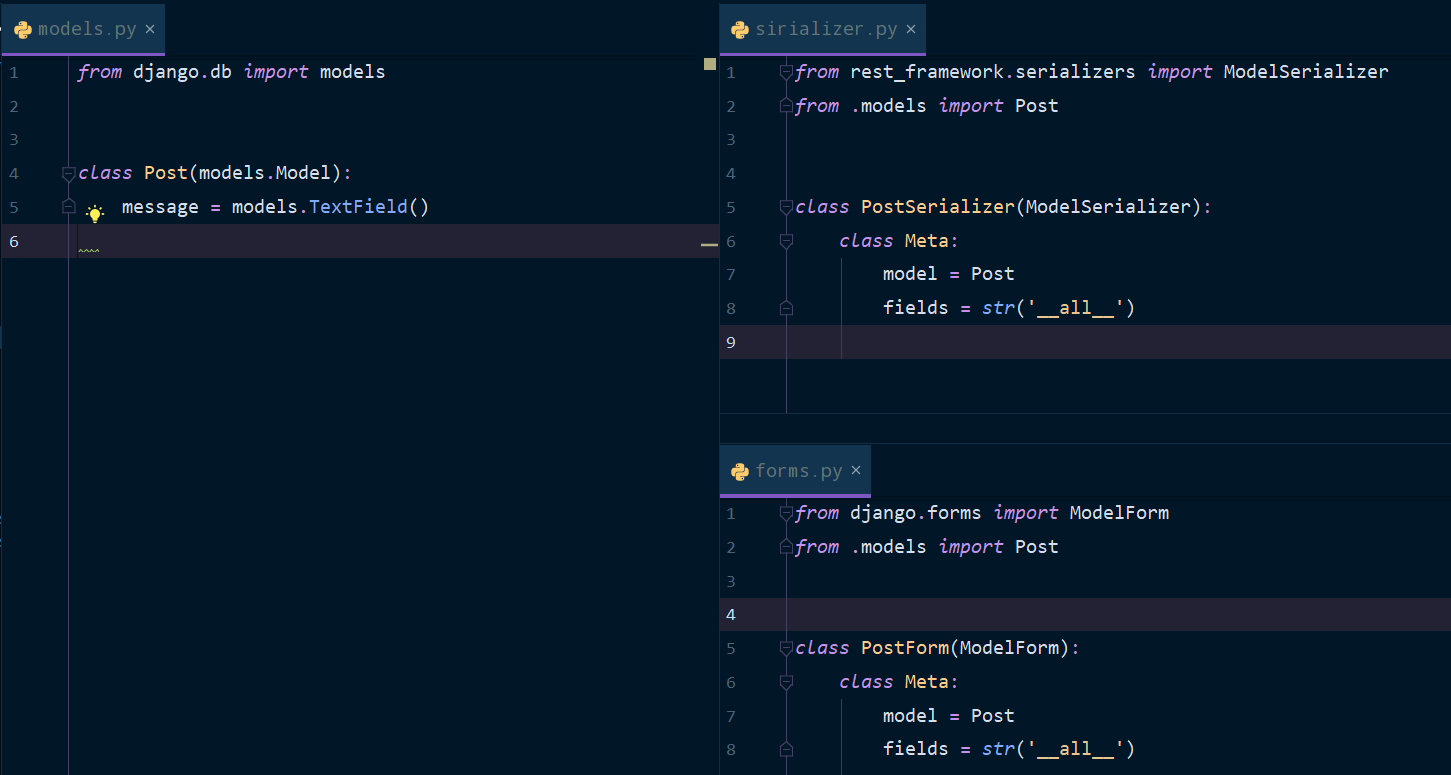Image resolution: width=1451 pixels, height=775 pixels.
Task: Click 'PostForm' class name in forms.py
Action: (905, 648)
